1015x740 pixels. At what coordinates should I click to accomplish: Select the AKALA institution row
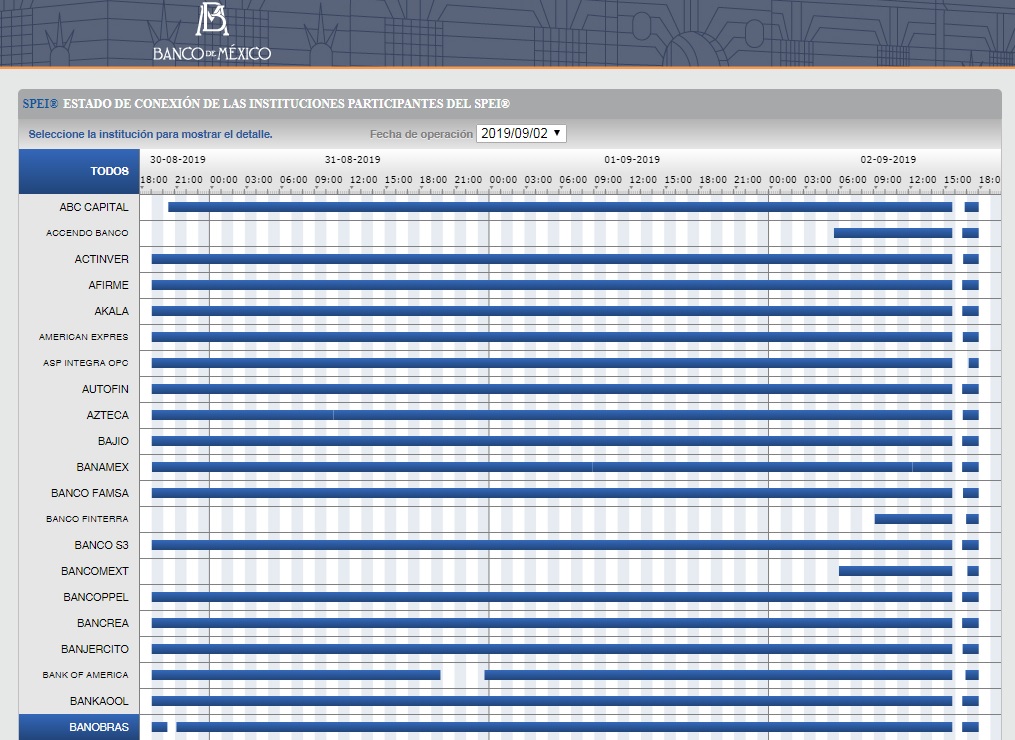111,311
